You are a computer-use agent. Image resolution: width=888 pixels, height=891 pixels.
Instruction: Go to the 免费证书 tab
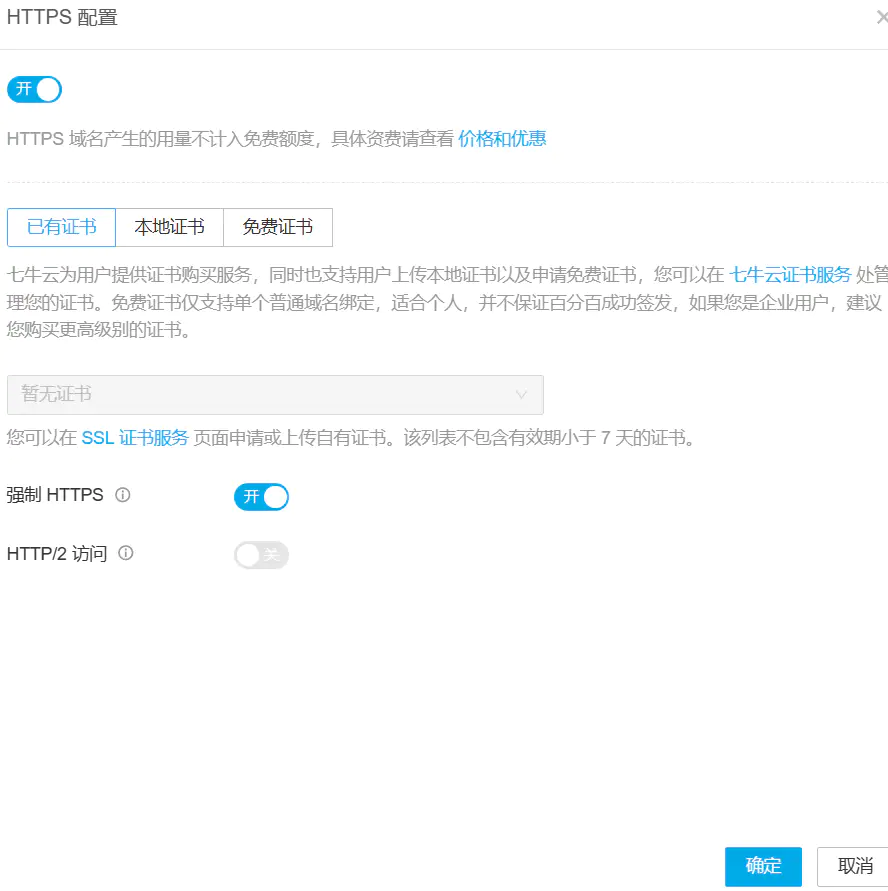tap(277, 227)
